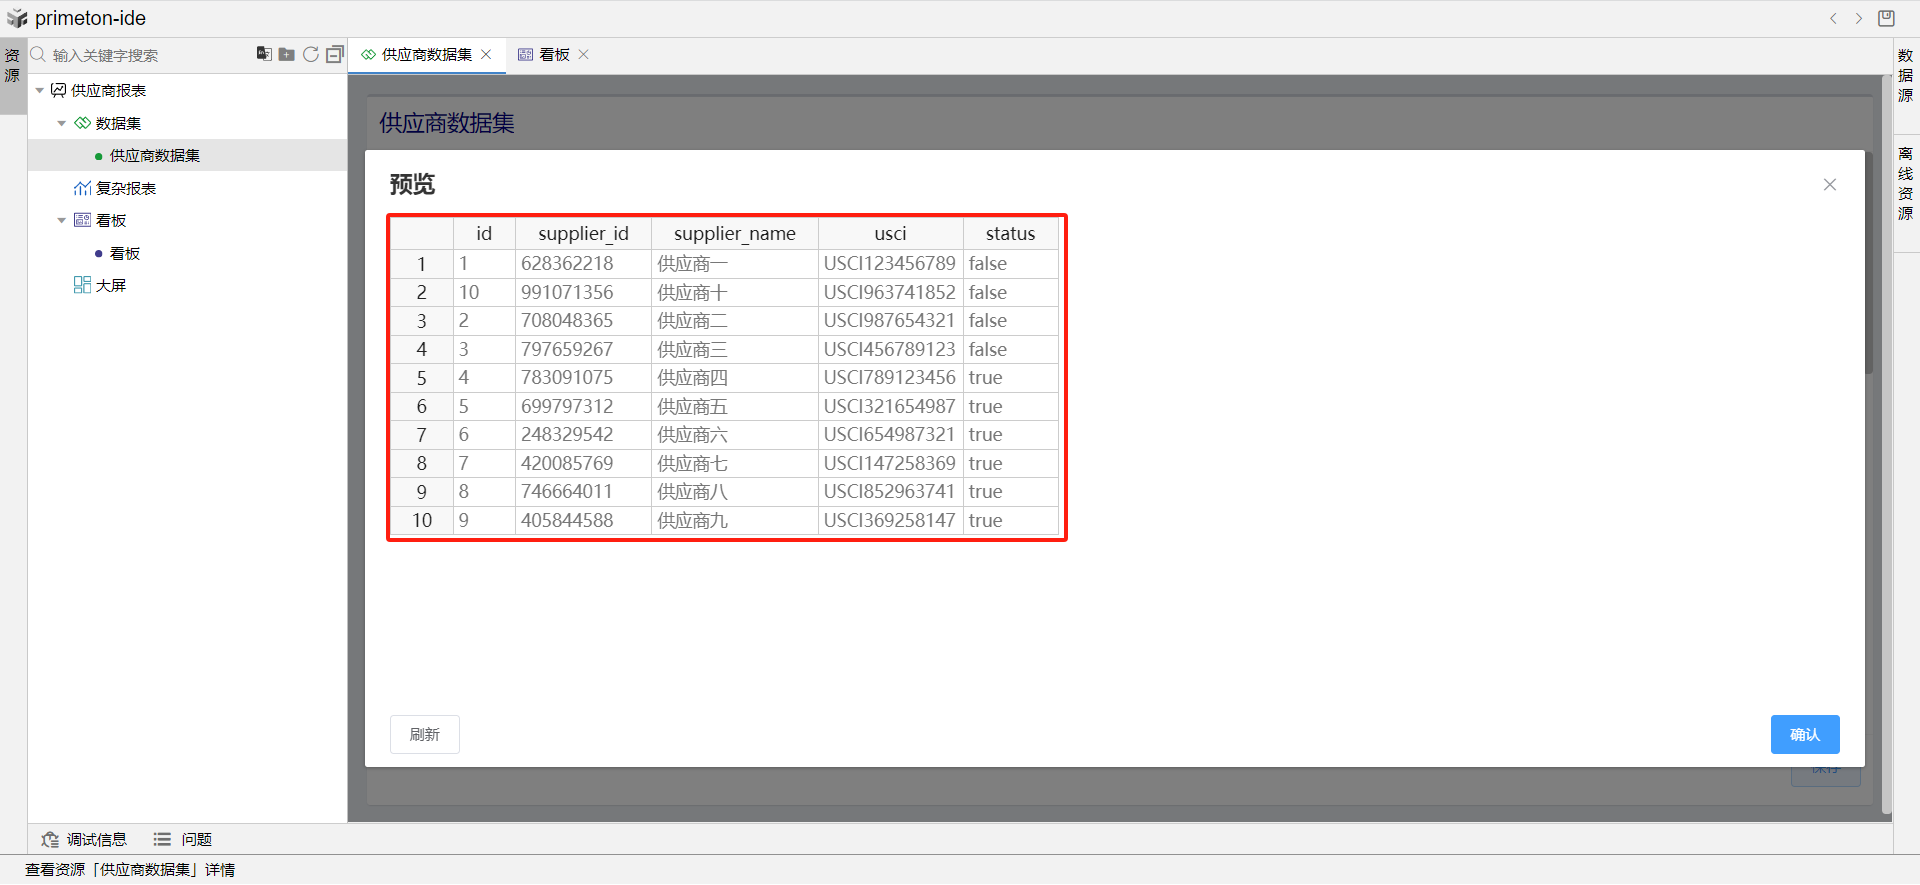Collapse the 看板 folder in tree
Image resolution: width=1920 pixels, height=885 pixels.
[62, 221]
